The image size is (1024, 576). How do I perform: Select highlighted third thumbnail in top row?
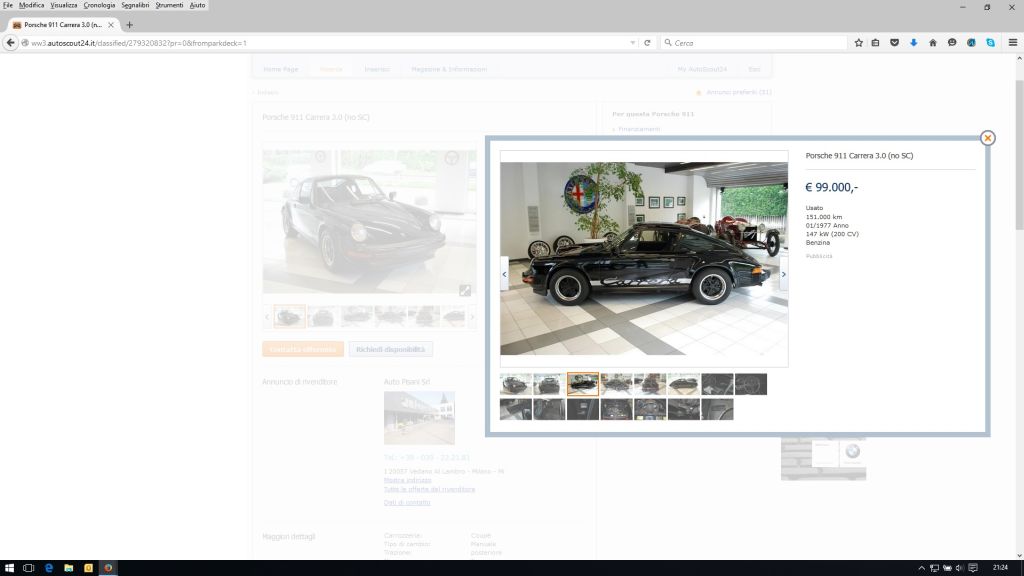583,384
